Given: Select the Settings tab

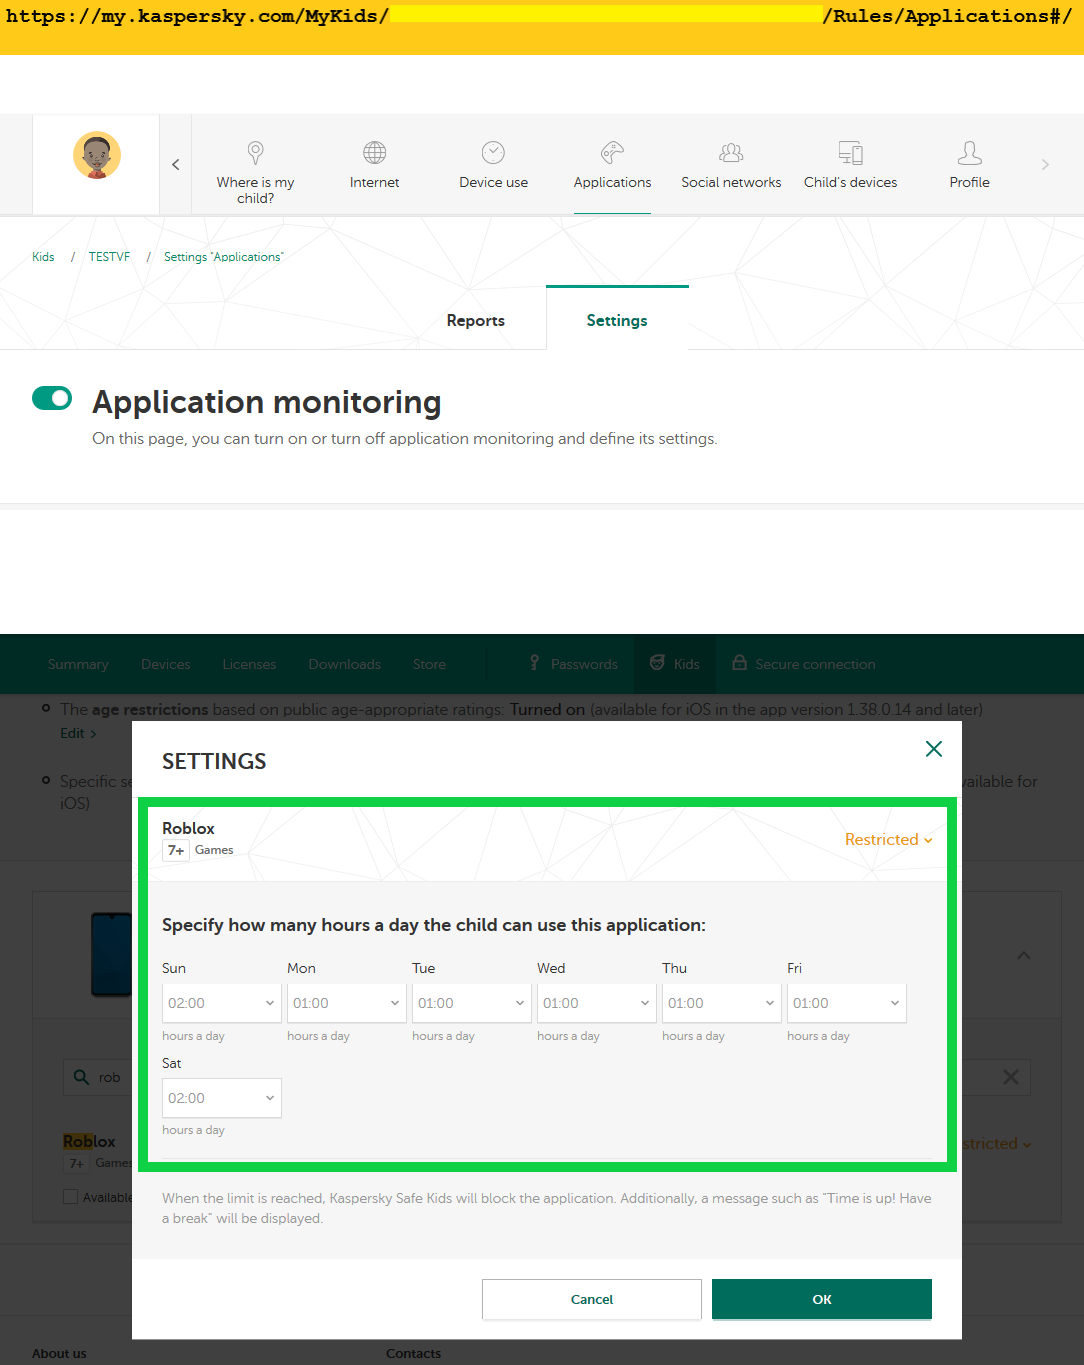Looking at the screenshot, I should tap(617, 320).
